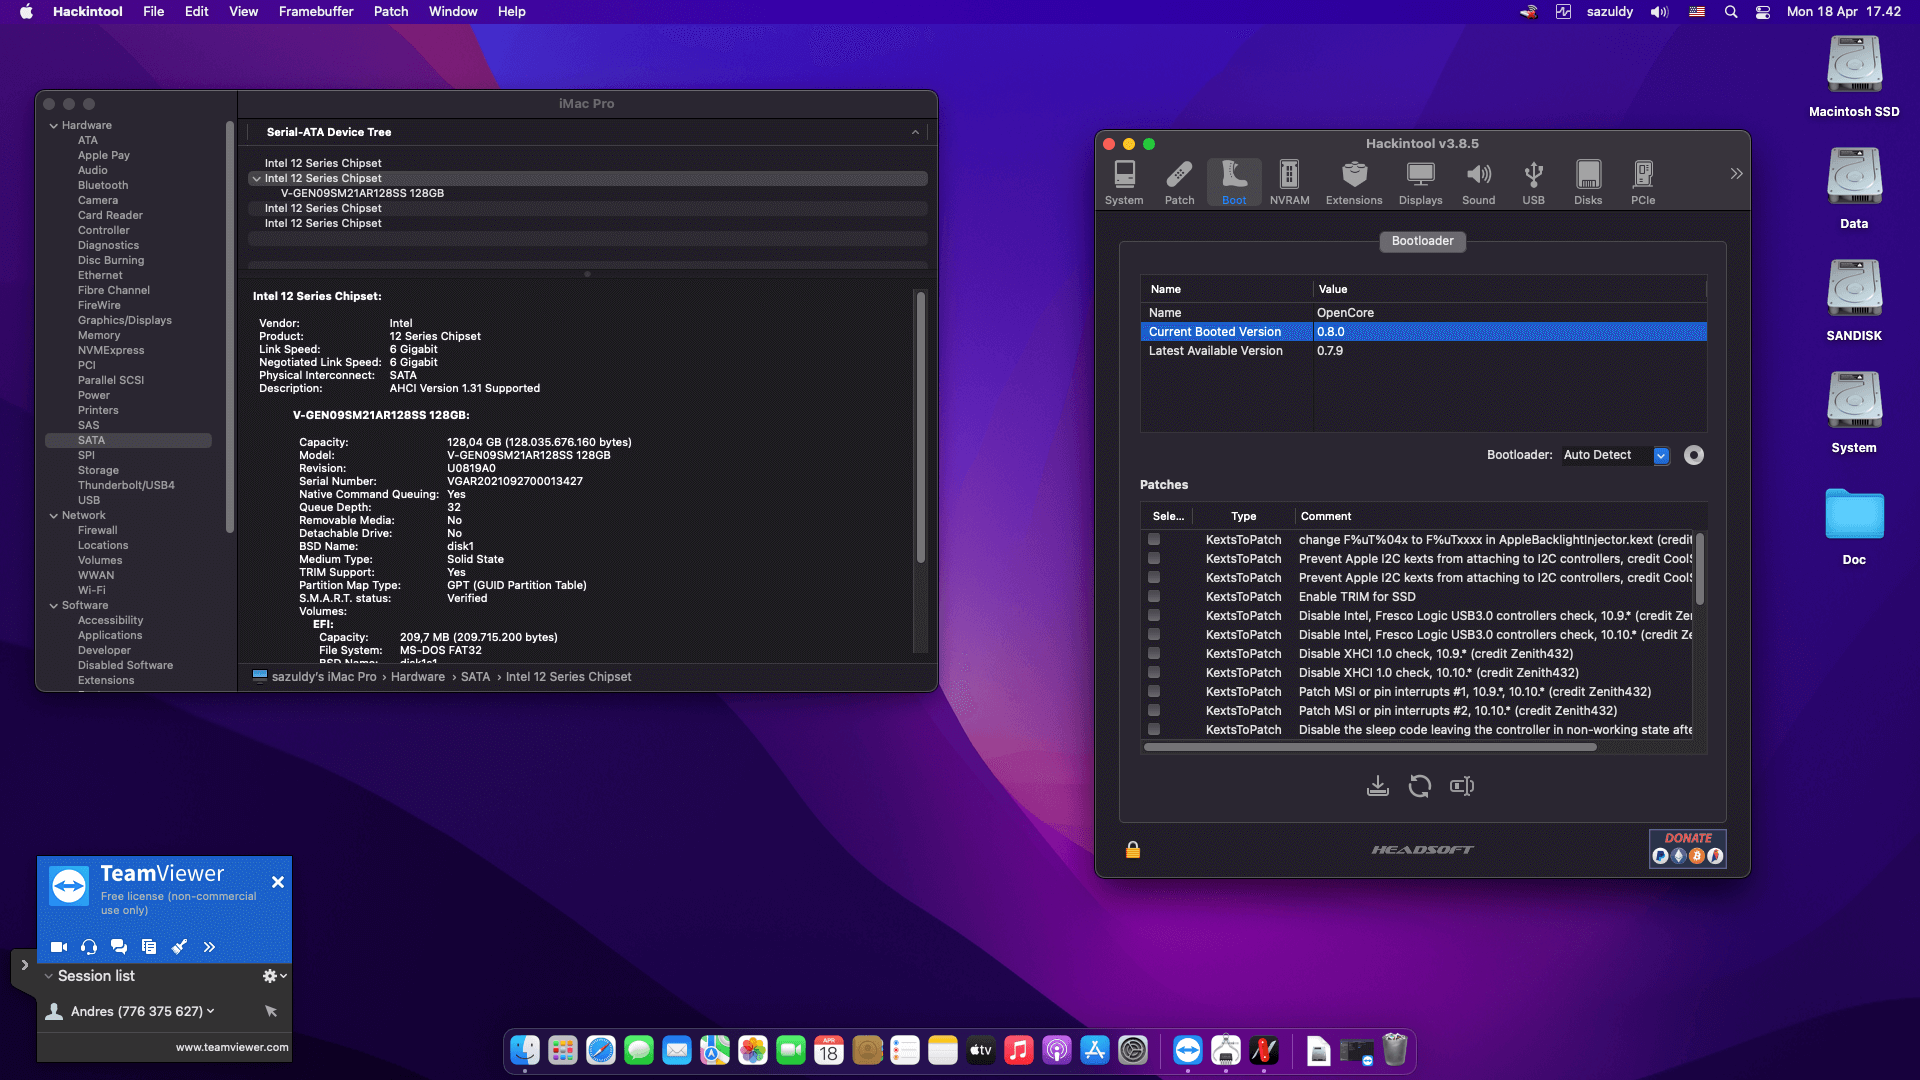
Task: Click System Information details vertical scrollbar
Action: tap(921, 428)
